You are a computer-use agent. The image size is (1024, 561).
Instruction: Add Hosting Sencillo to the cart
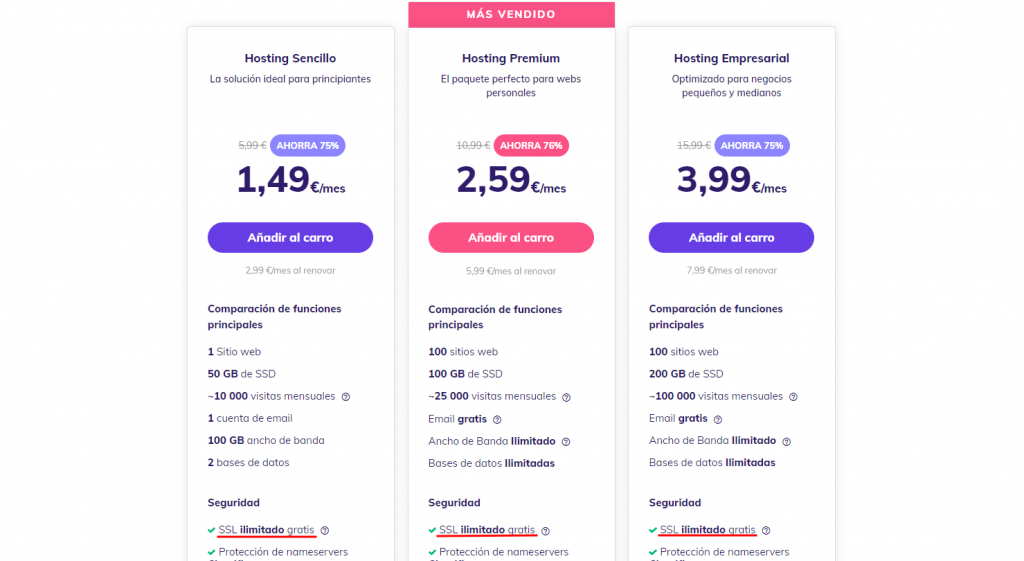click(290, 238)
